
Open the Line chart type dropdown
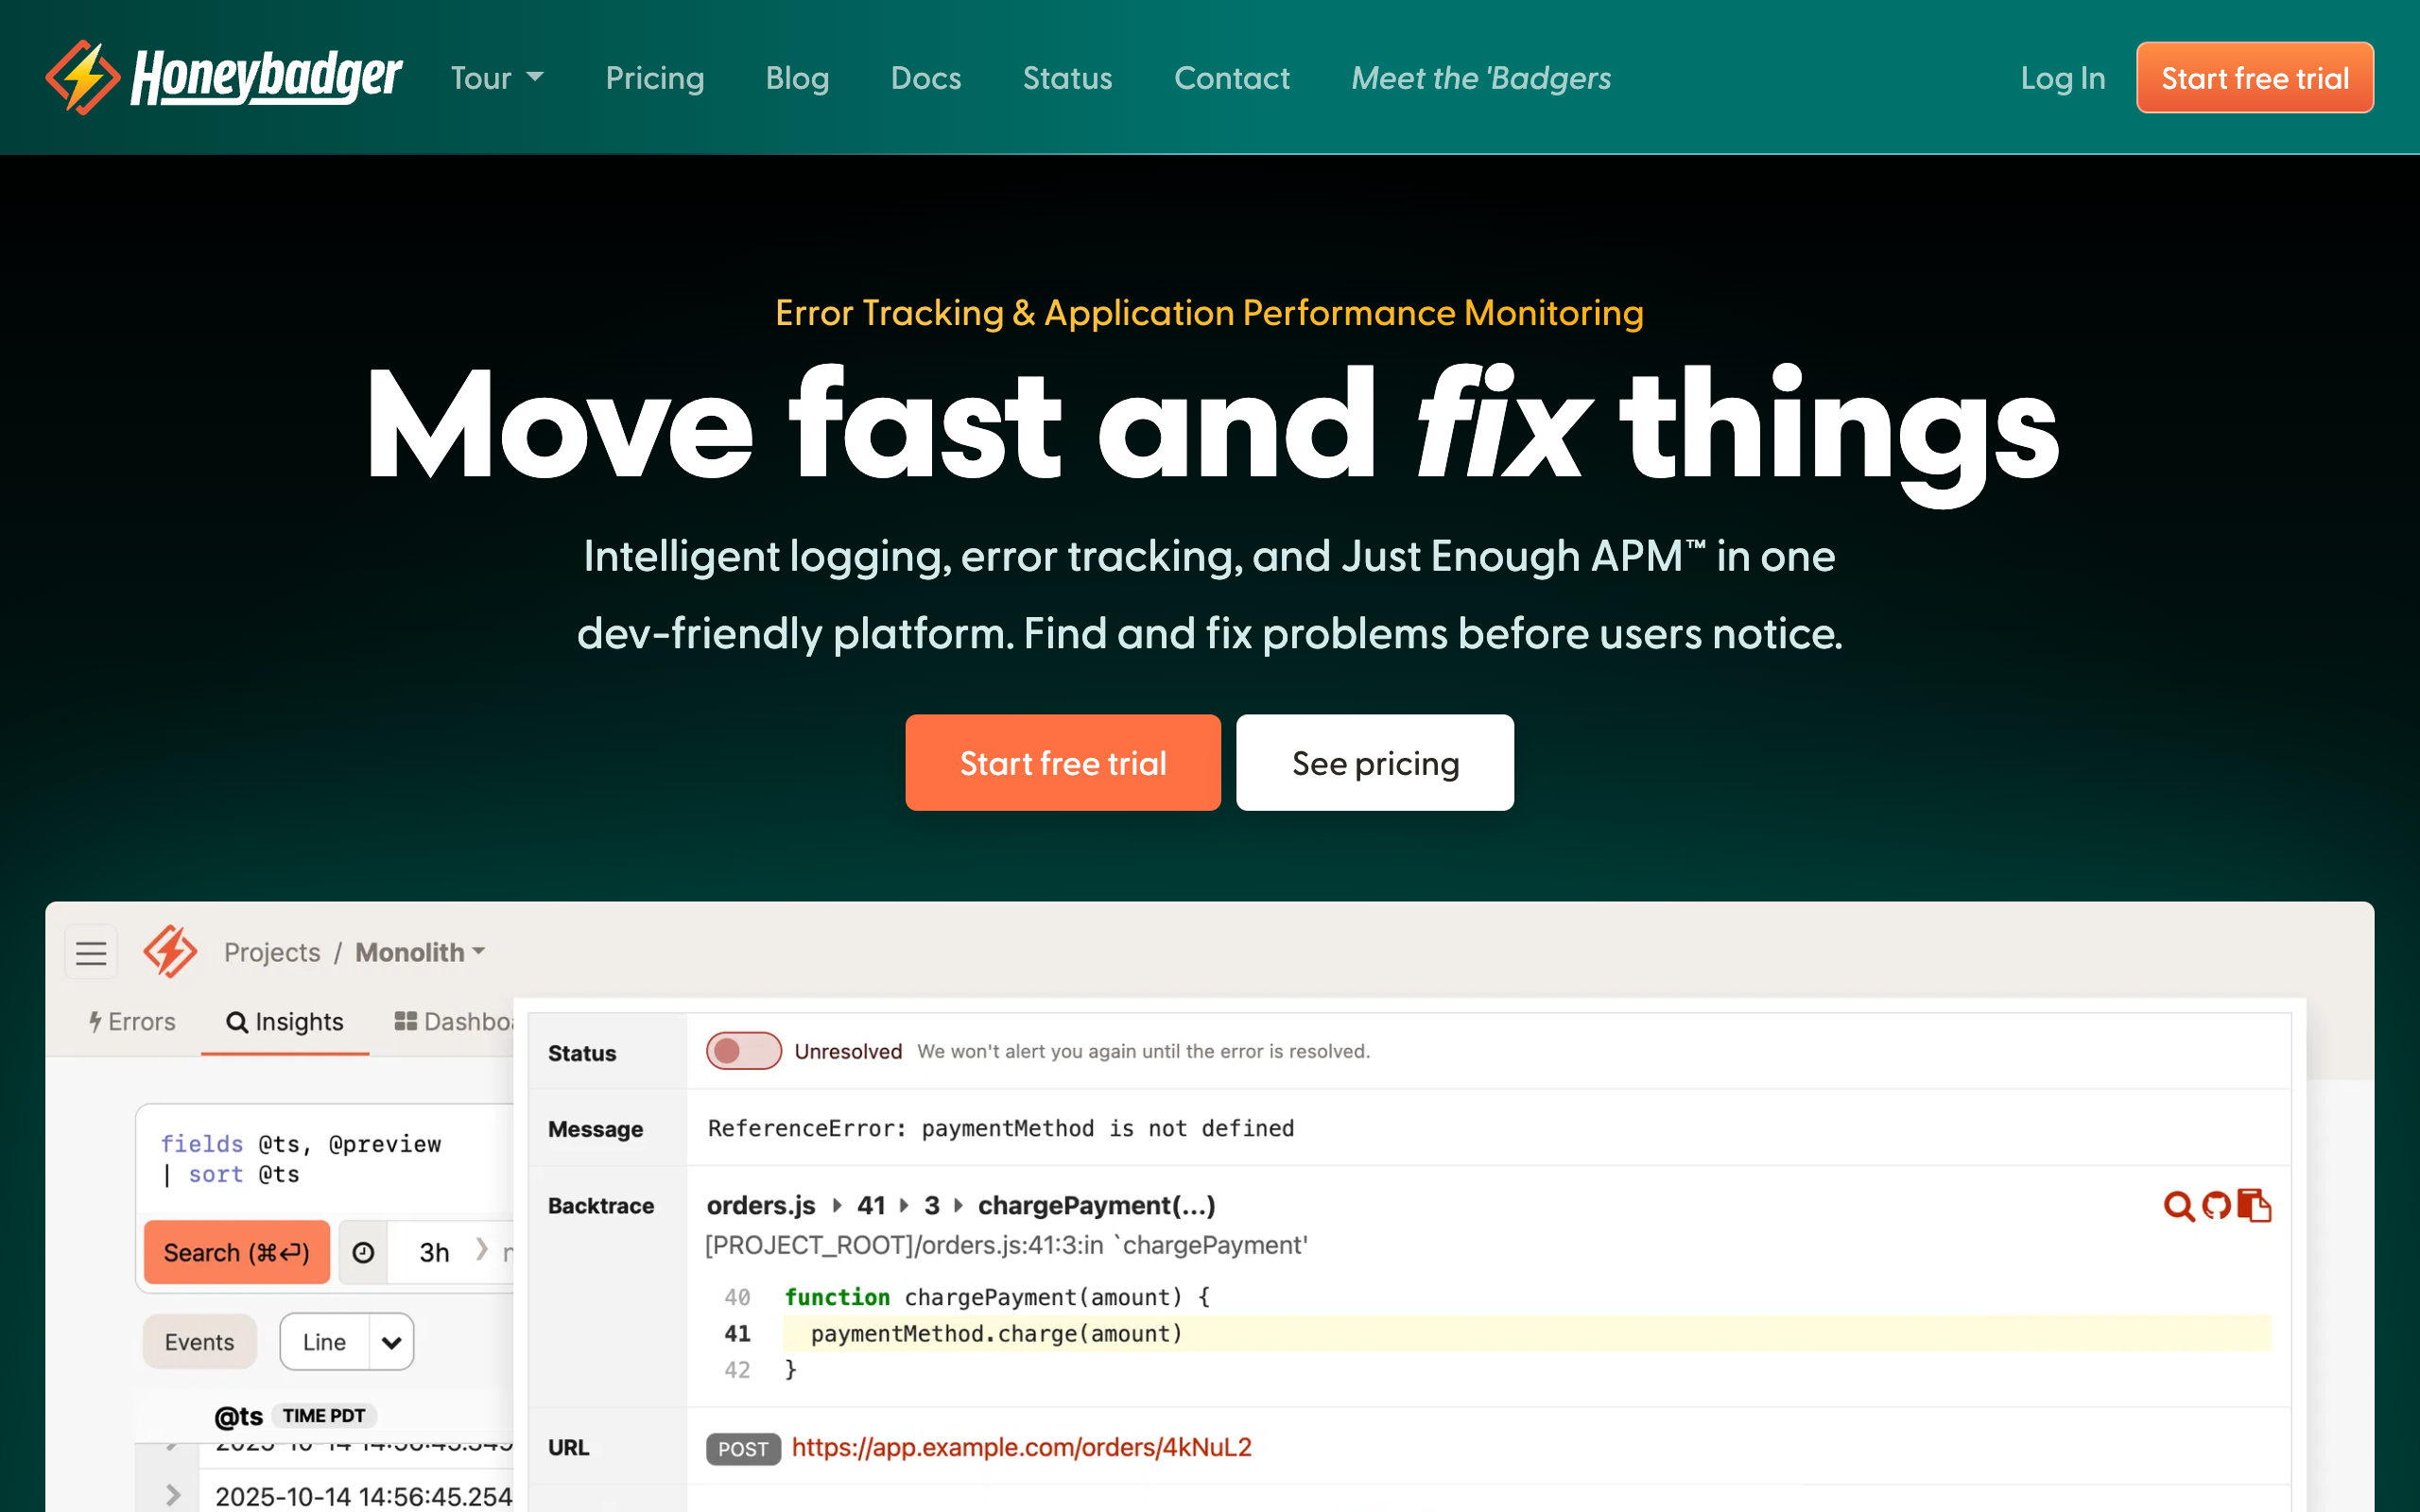pyautogui.click(x=391, y=1342)
